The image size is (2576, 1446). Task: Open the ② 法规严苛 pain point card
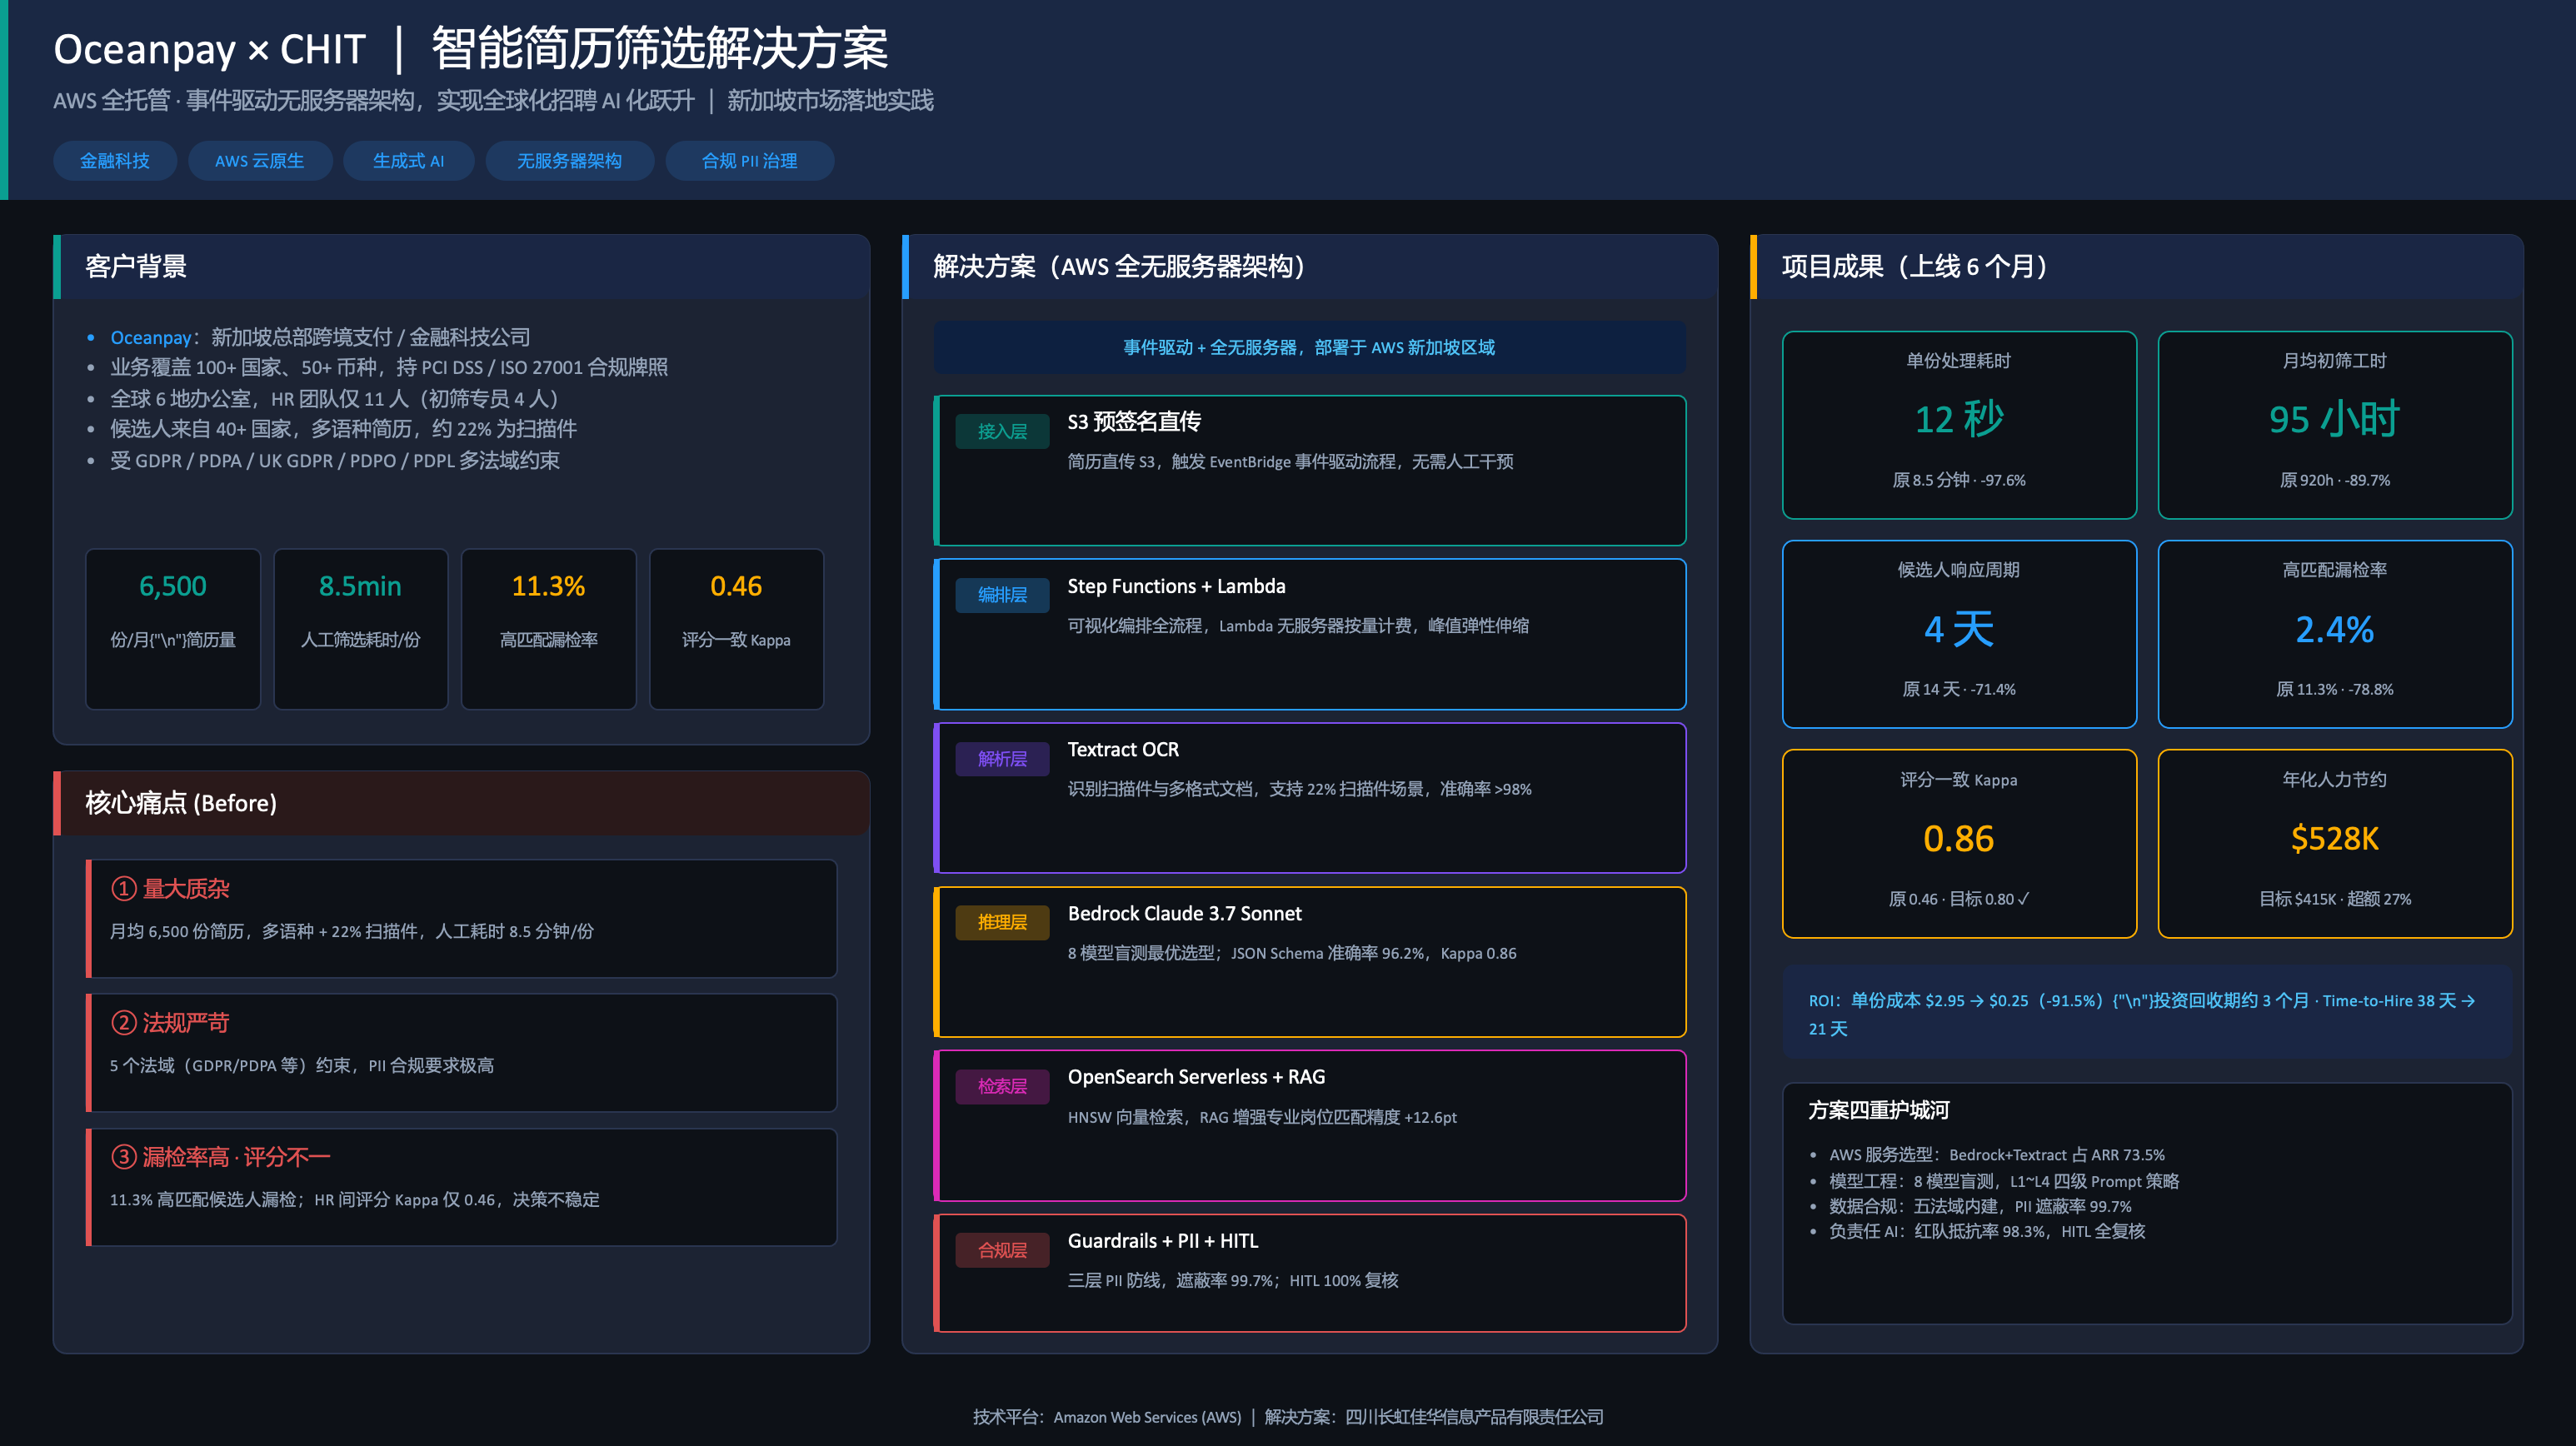point(461,1053)
